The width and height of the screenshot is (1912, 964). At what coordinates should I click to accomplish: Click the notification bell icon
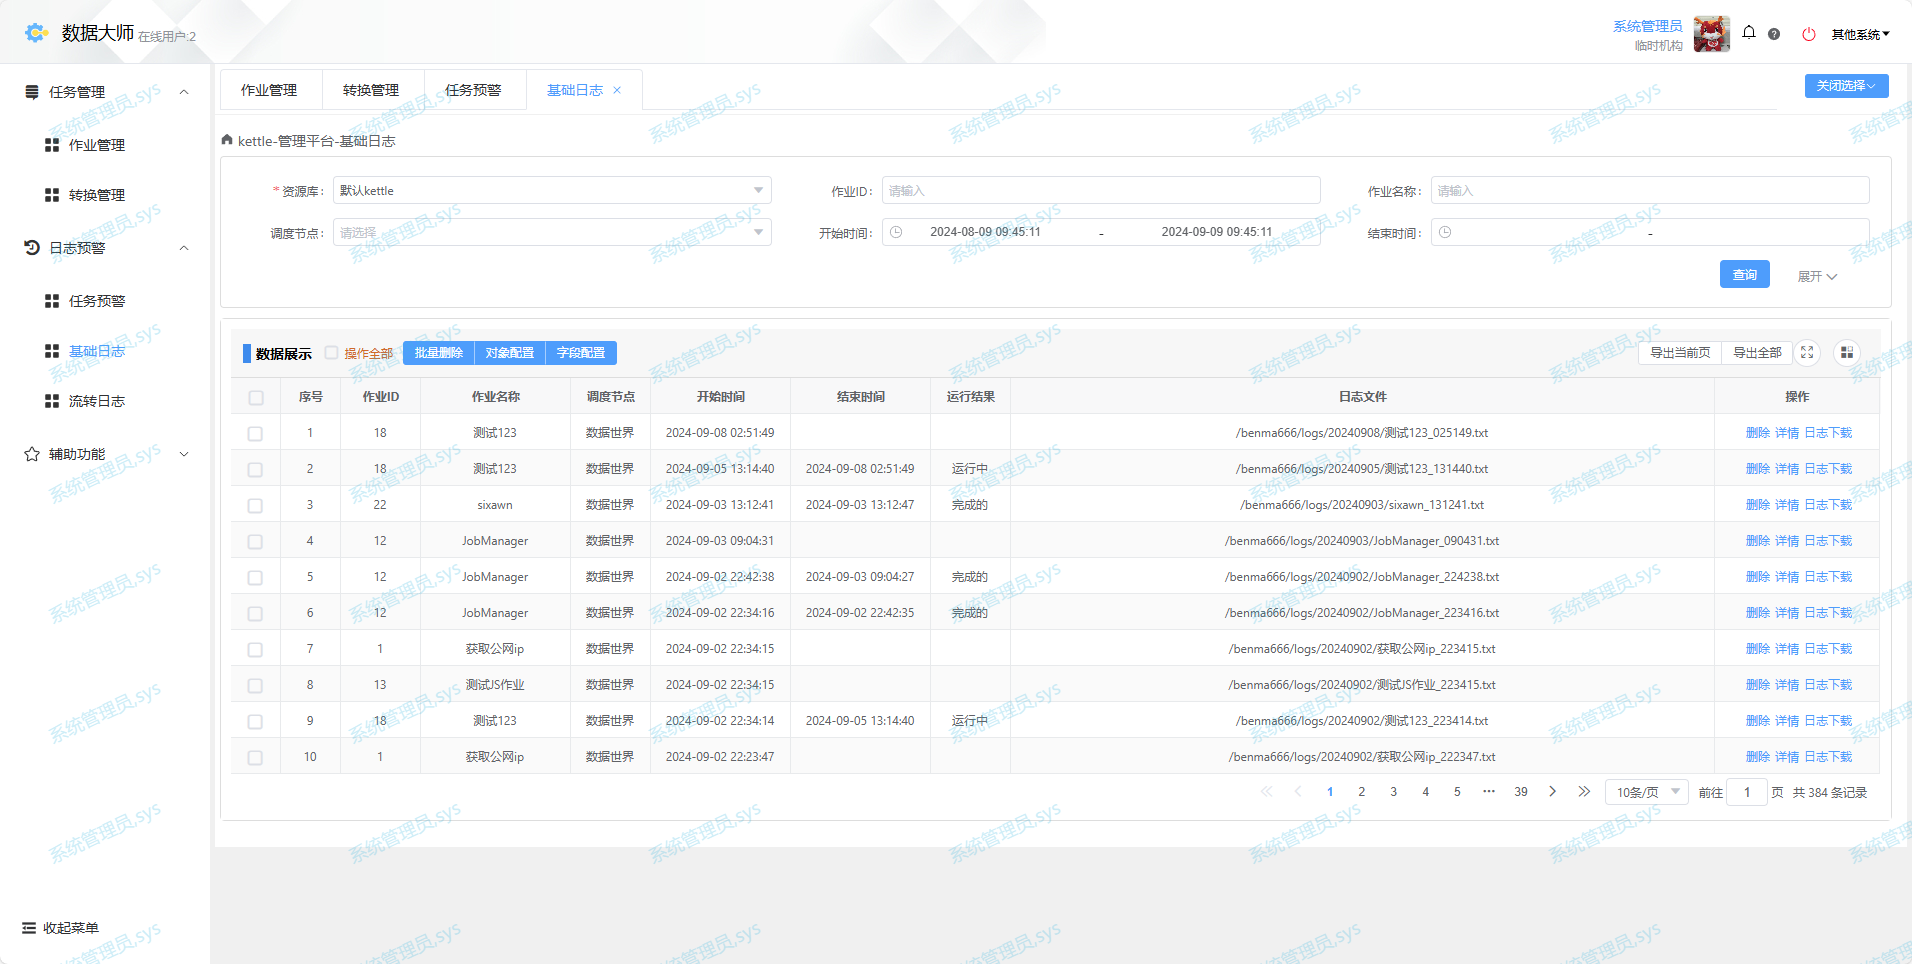[1749, 33]
